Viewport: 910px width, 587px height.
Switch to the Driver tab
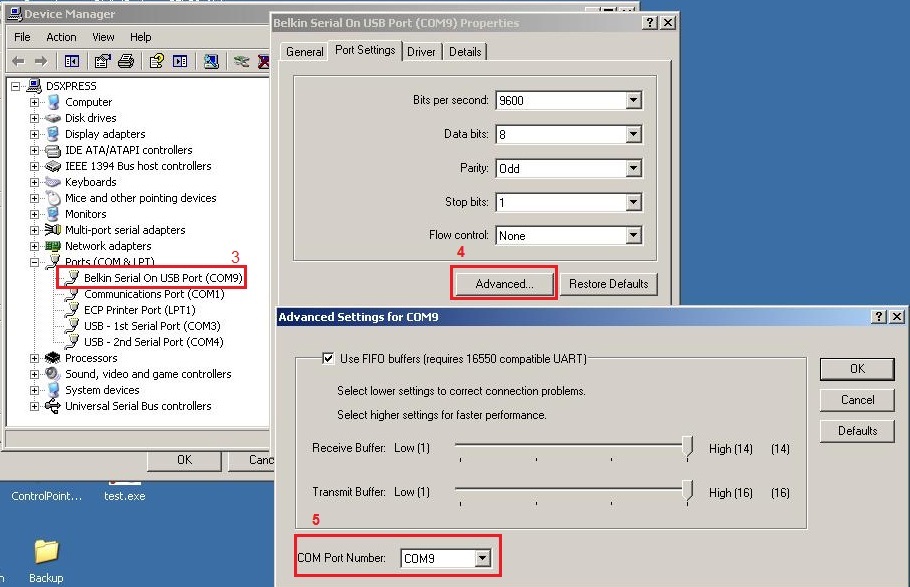(420, 51)
